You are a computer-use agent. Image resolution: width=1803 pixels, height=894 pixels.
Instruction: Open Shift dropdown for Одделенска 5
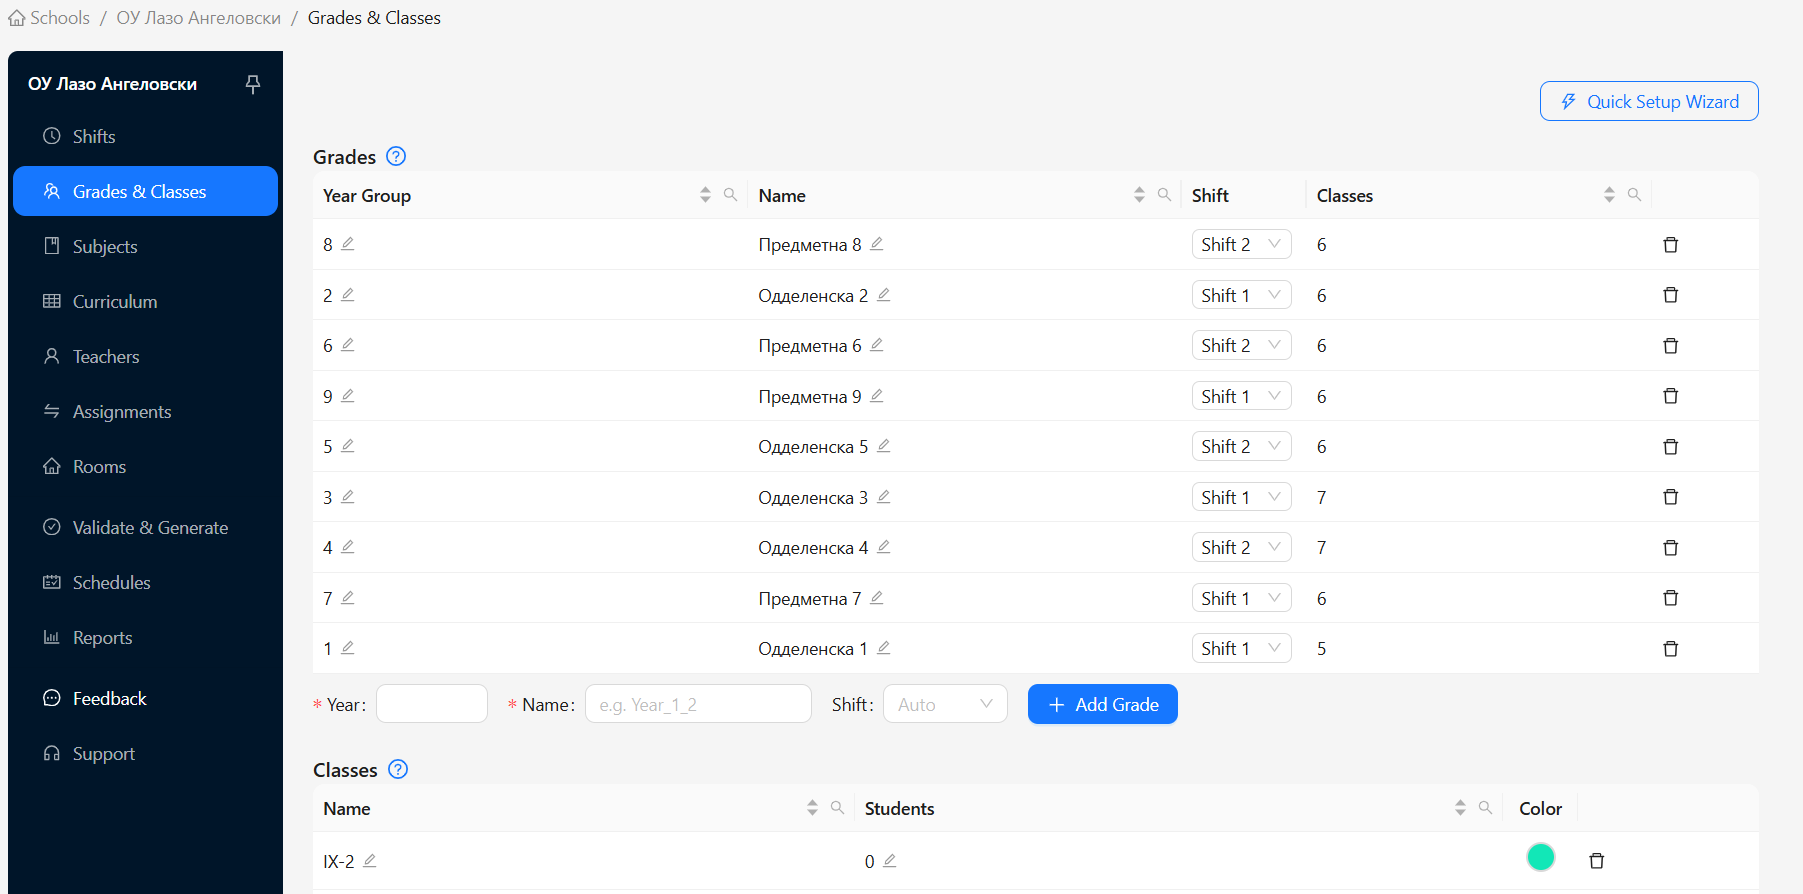tap(1242, 447)
